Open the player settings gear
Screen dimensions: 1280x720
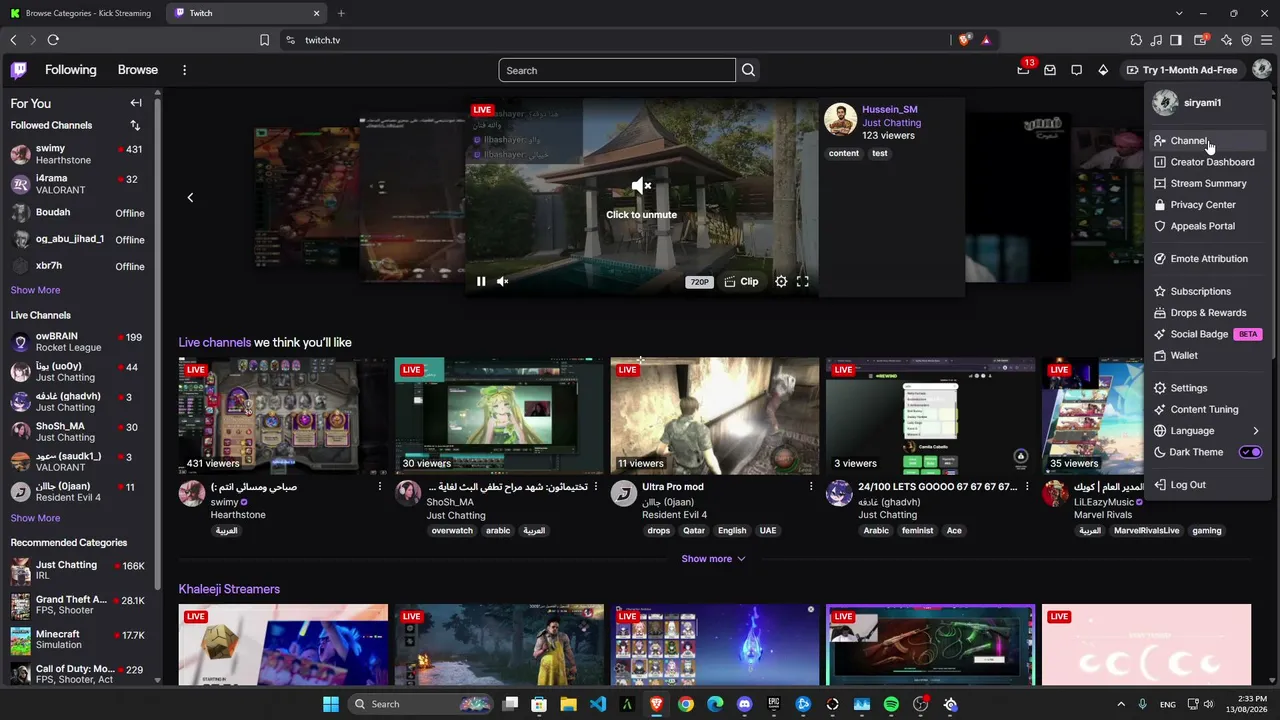(781, 282)
